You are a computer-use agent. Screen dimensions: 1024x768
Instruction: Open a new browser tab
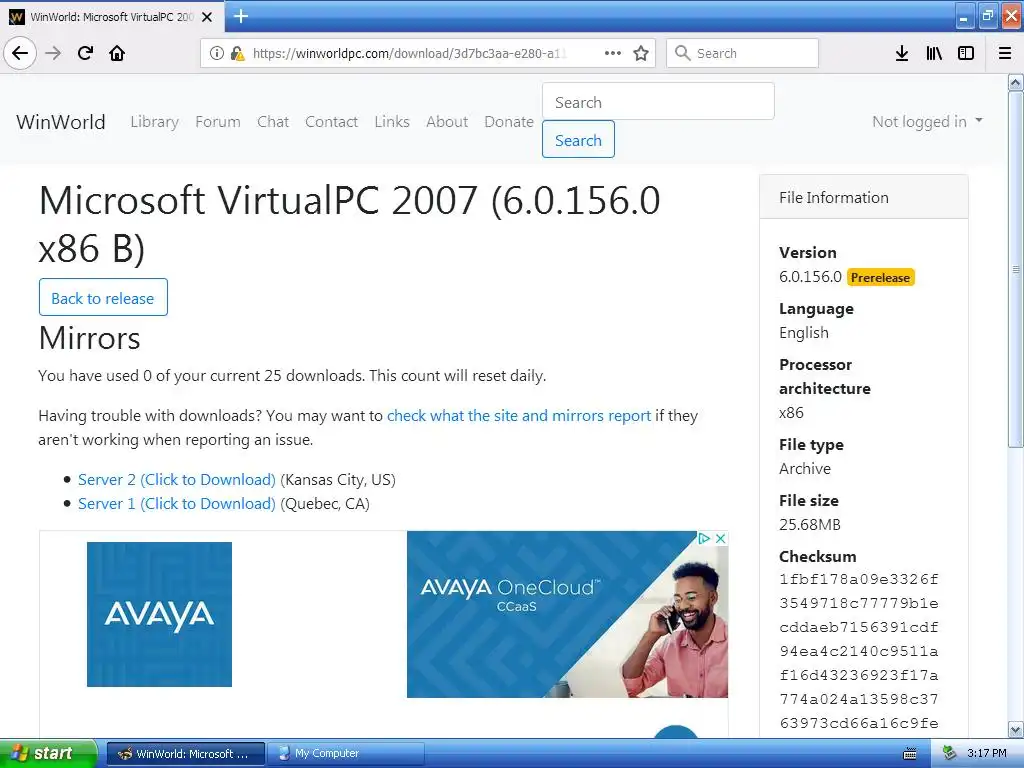[x=240, y=16]
